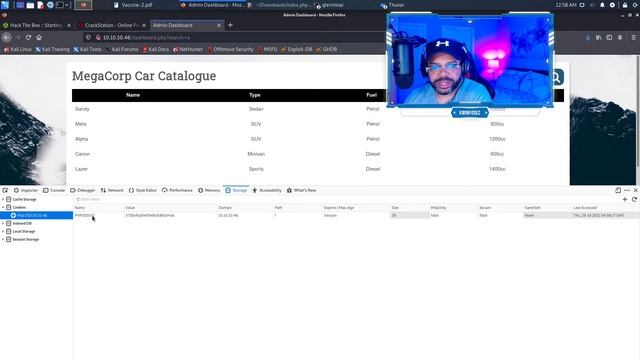Switch to the Inspector devtools tab
The width and height of the screenshot is (640, 360).
tap(26, 190)
